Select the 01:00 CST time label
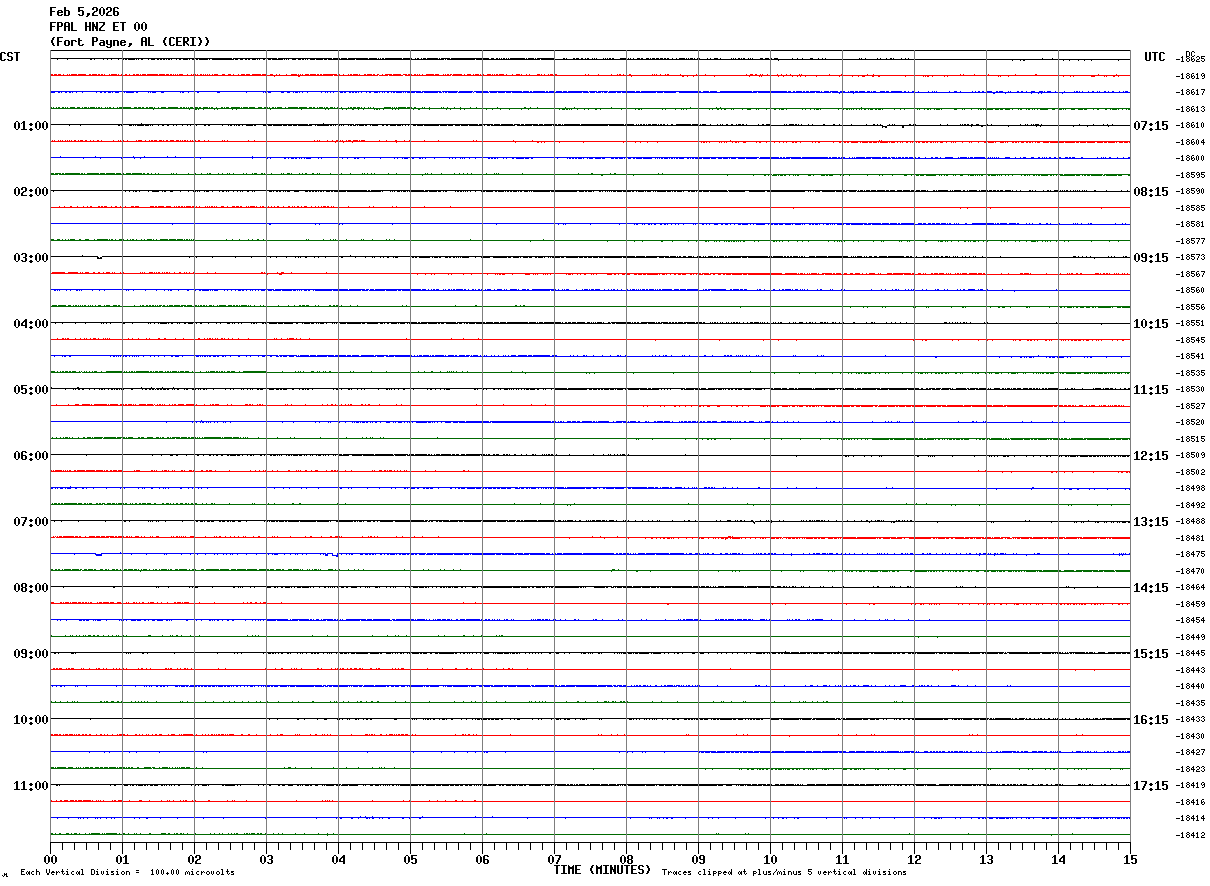This screenshot has width=1210, height=886. (x=31, y=126)
